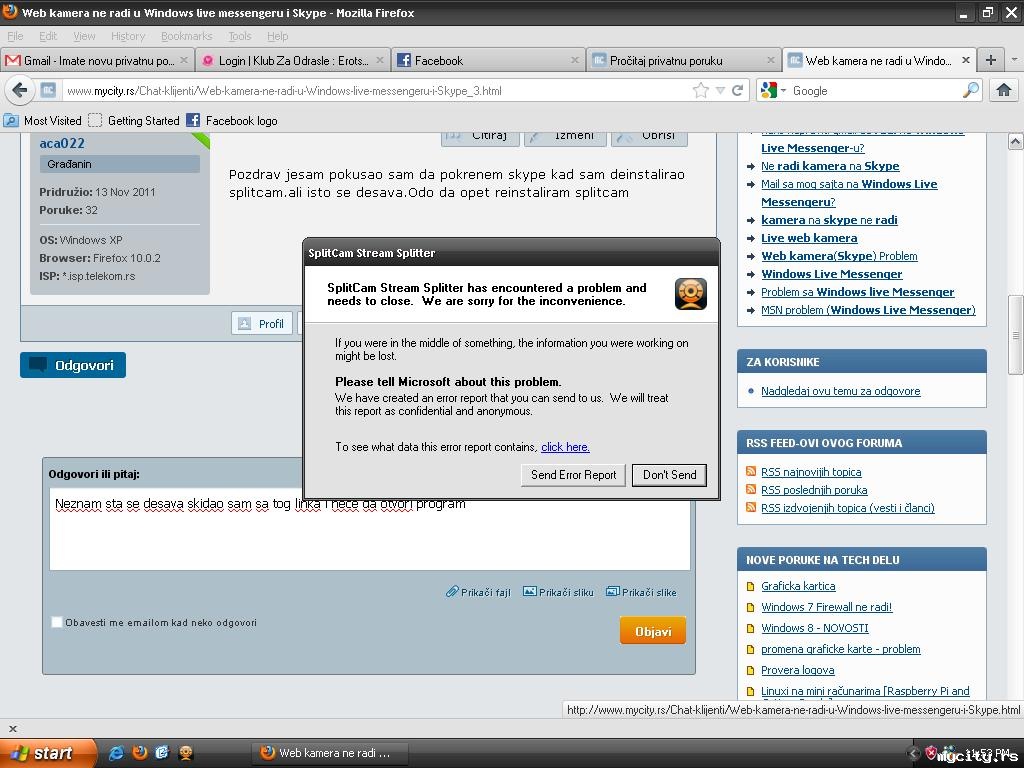This screenshot has width=1024, height=768.
Task: Click the Google search input field
Action: 875,91
